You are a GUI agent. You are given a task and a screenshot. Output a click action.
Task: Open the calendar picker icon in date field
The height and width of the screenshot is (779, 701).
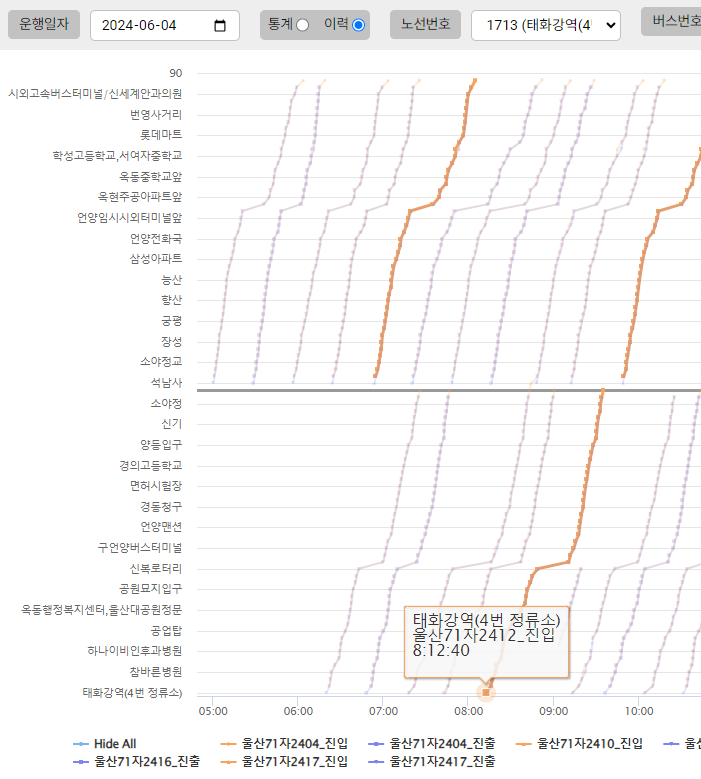point(220,25)
